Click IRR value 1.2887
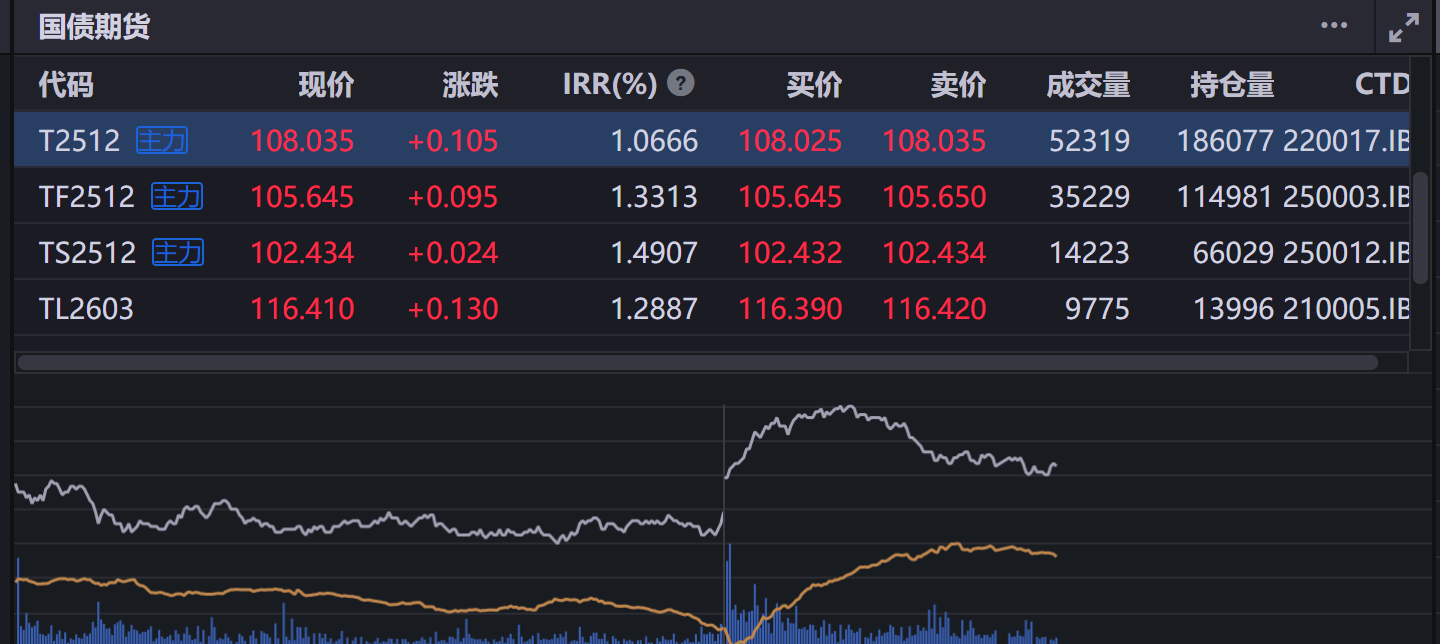The width and height of the screenshot is (1440, 644). 655,308
